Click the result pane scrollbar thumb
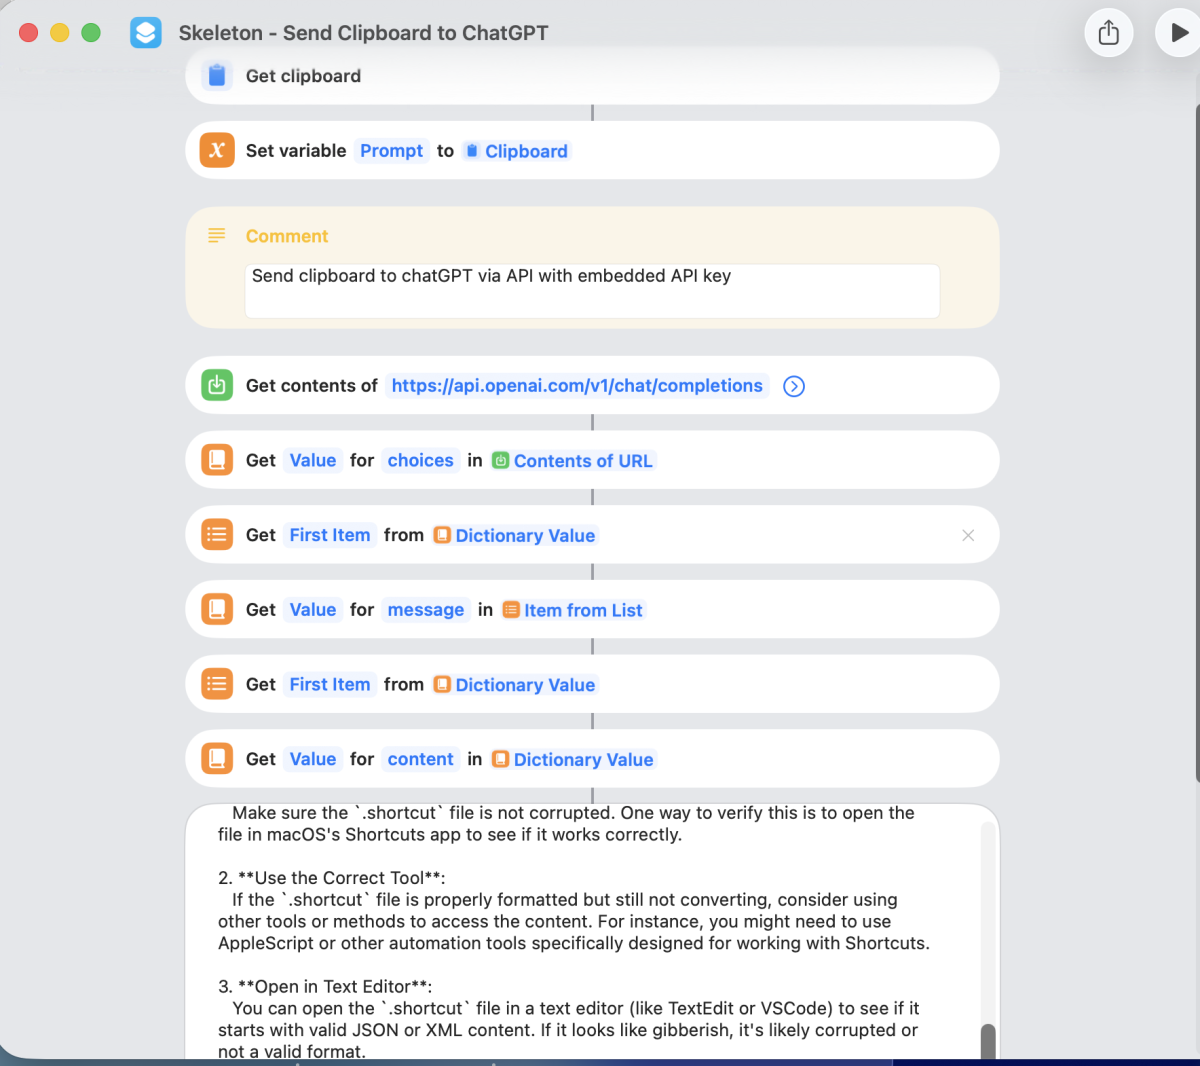The height and width of the screenshot is (1066, 1200). click(988, 1042)
